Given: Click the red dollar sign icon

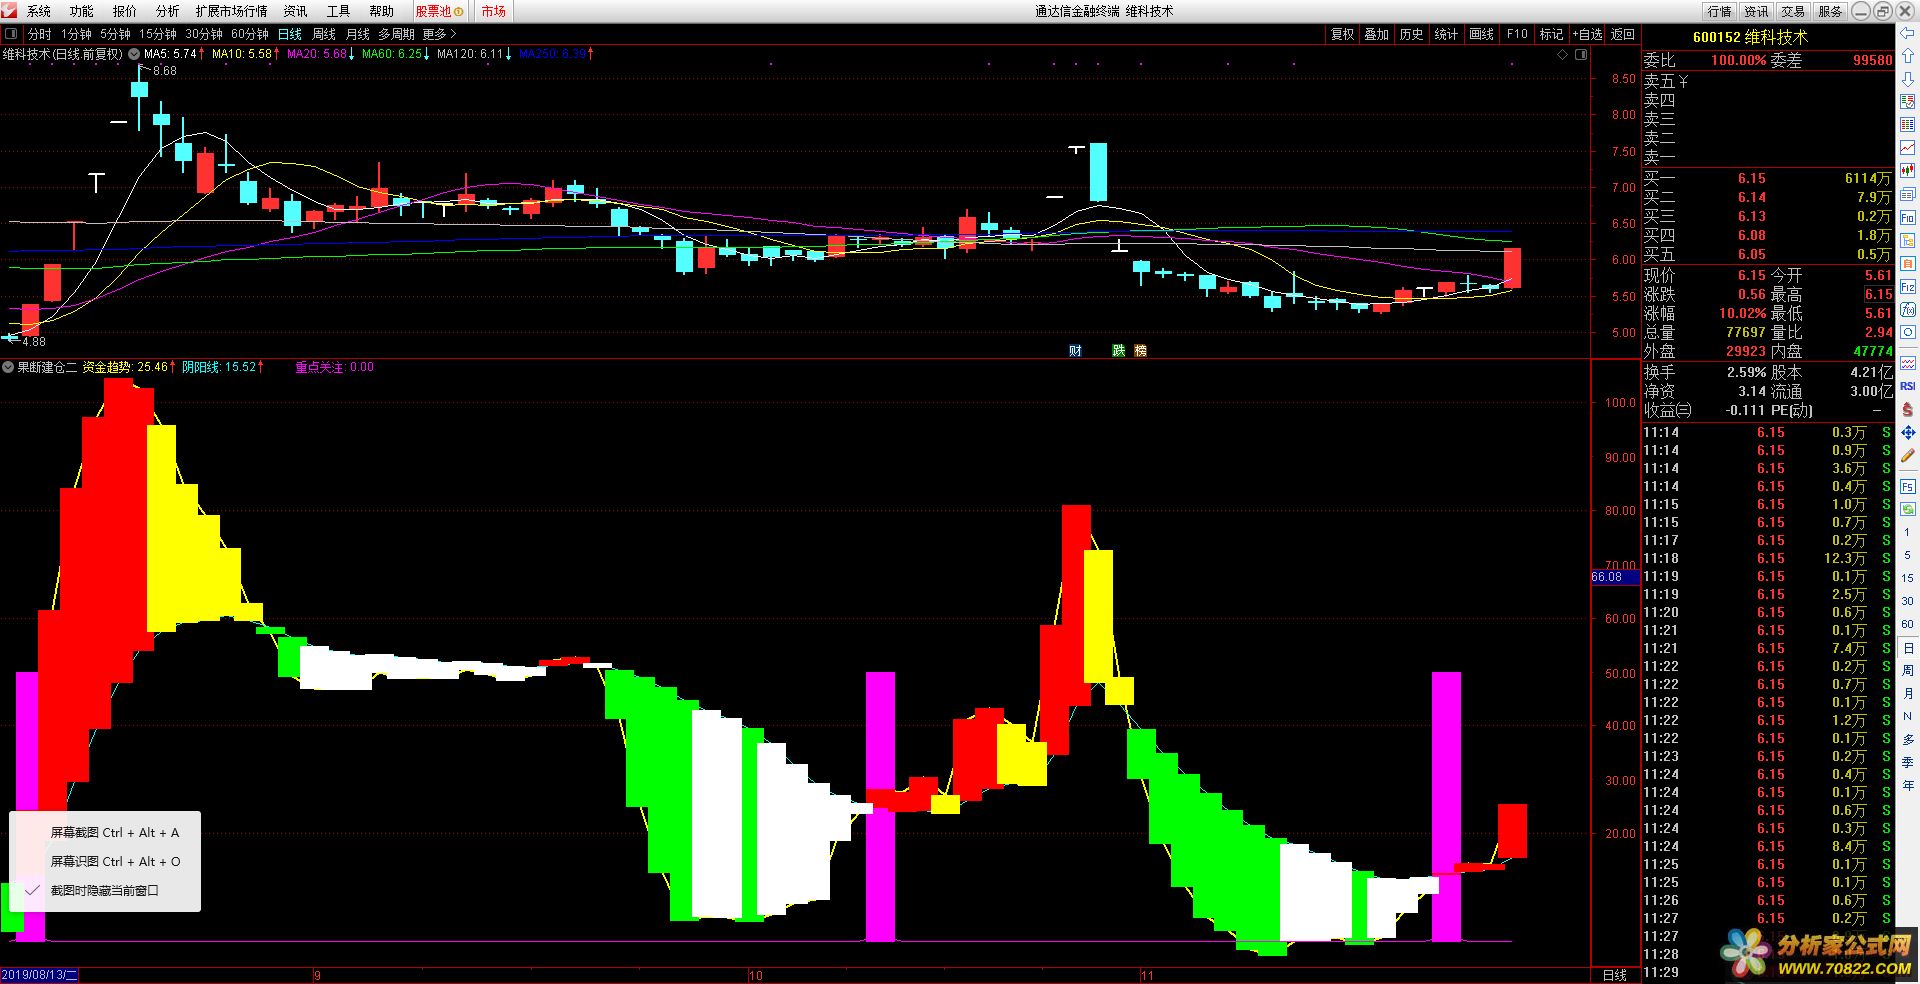Looking at the screenshot, I should [1908, 410].
